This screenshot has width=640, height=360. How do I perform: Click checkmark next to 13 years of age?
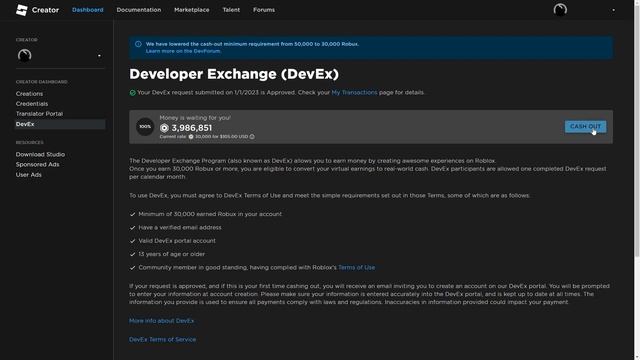point(132,254)
